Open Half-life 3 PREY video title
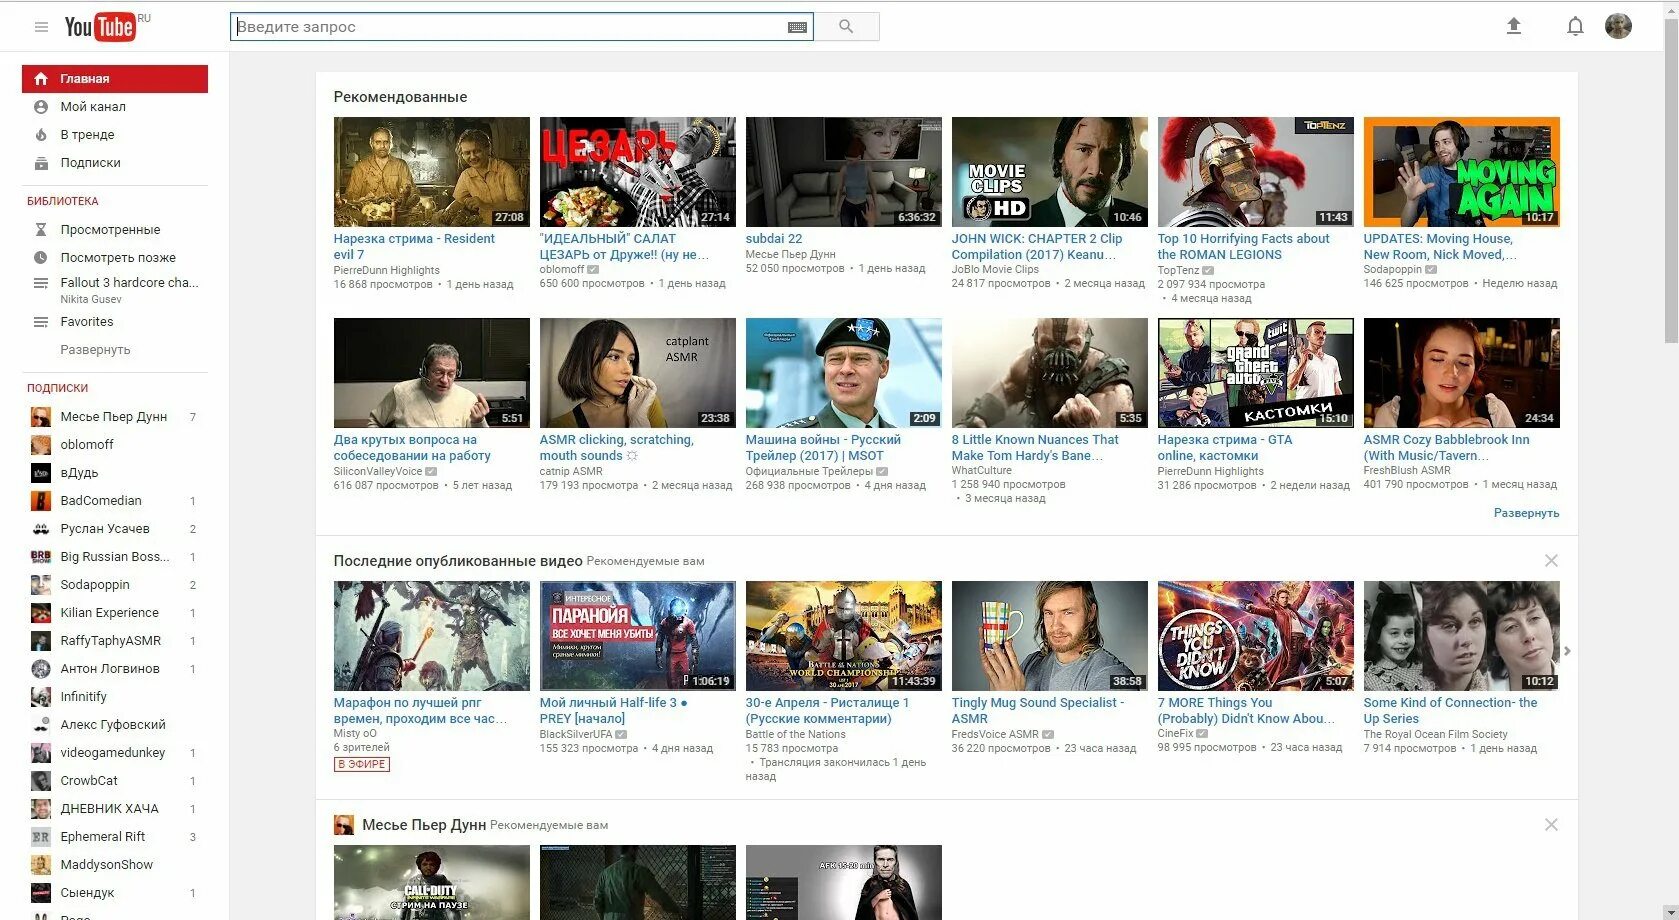The width and height of the screenshot is (1679, 920). pyautogui.click(x=614, y=711)
